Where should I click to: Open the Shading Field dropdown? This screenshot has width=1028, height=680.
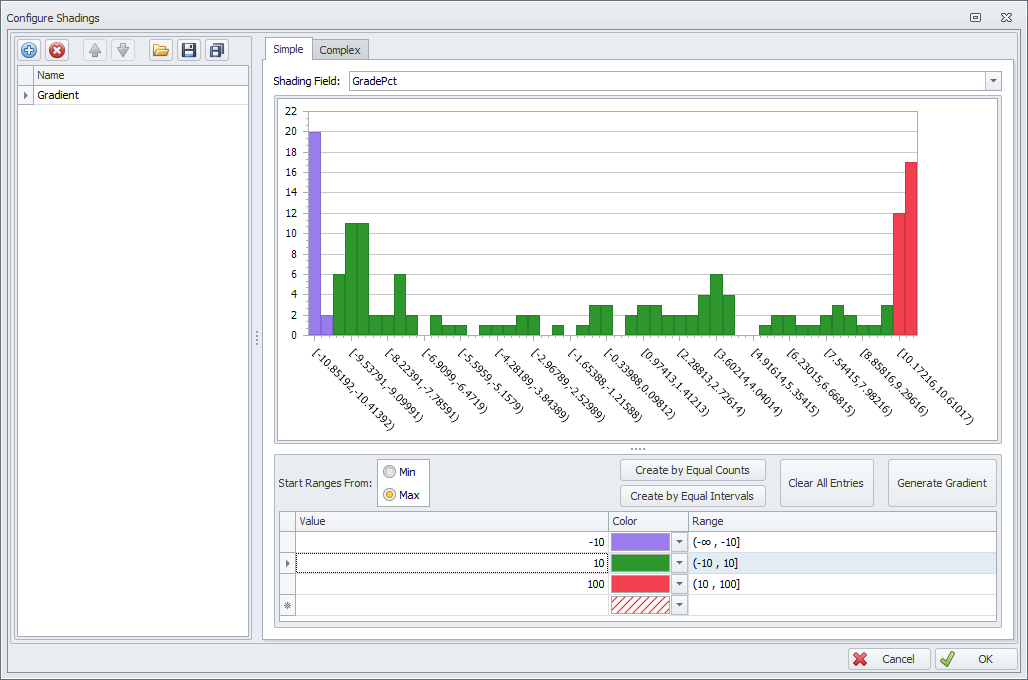993,81
